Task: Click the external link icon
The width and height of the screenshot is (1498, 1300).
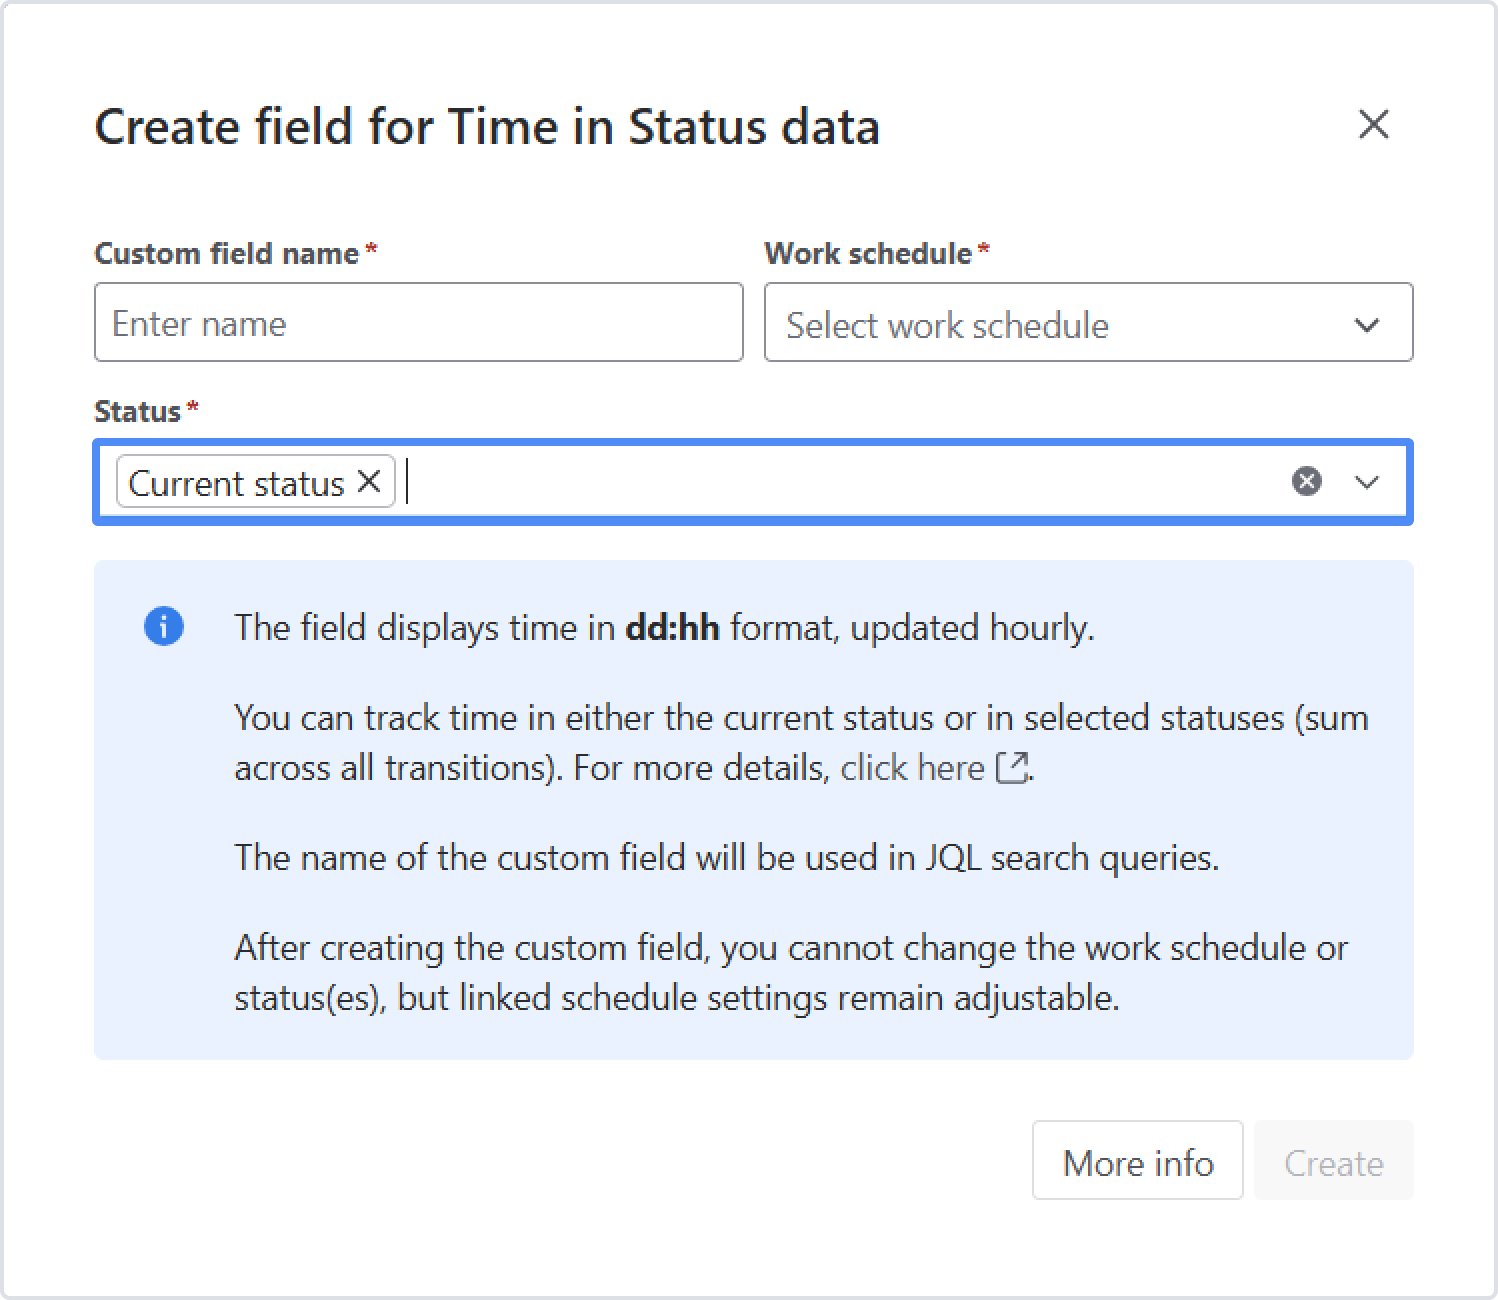Action: 1012,768
